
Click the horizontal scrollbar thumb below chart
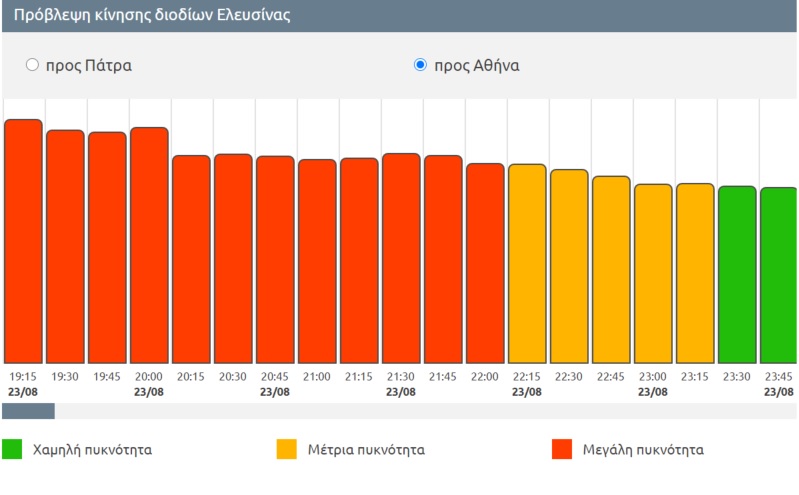pyautogui.click(x=28, y=411)
